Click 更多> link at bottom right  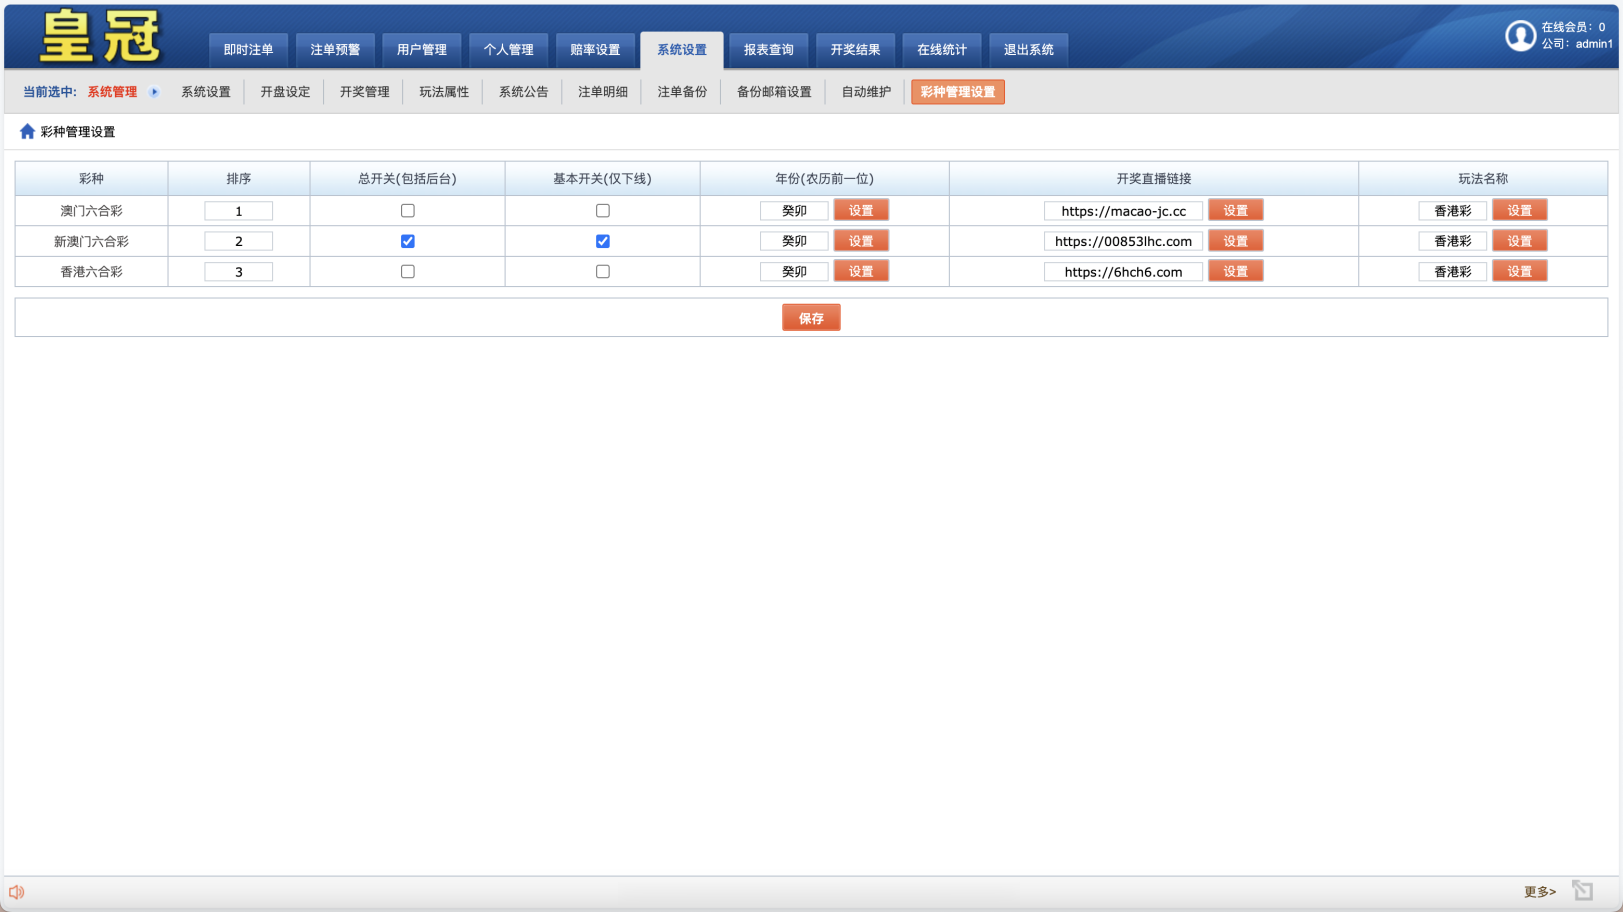click(x=1539, y=892)
